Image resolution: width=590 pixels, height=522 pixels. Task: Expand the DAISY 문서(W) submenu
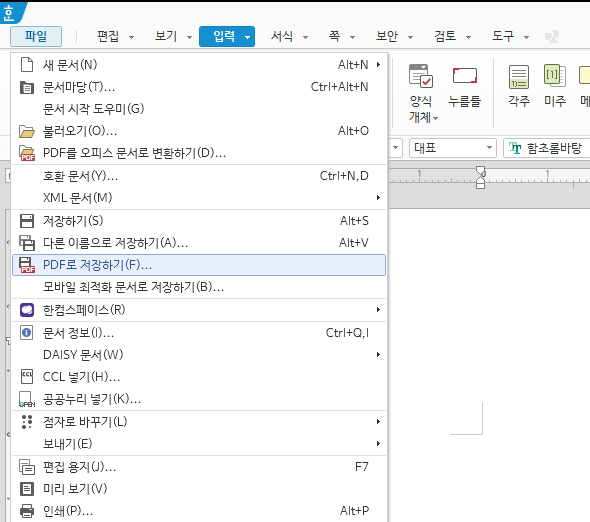tap(378, 355)
